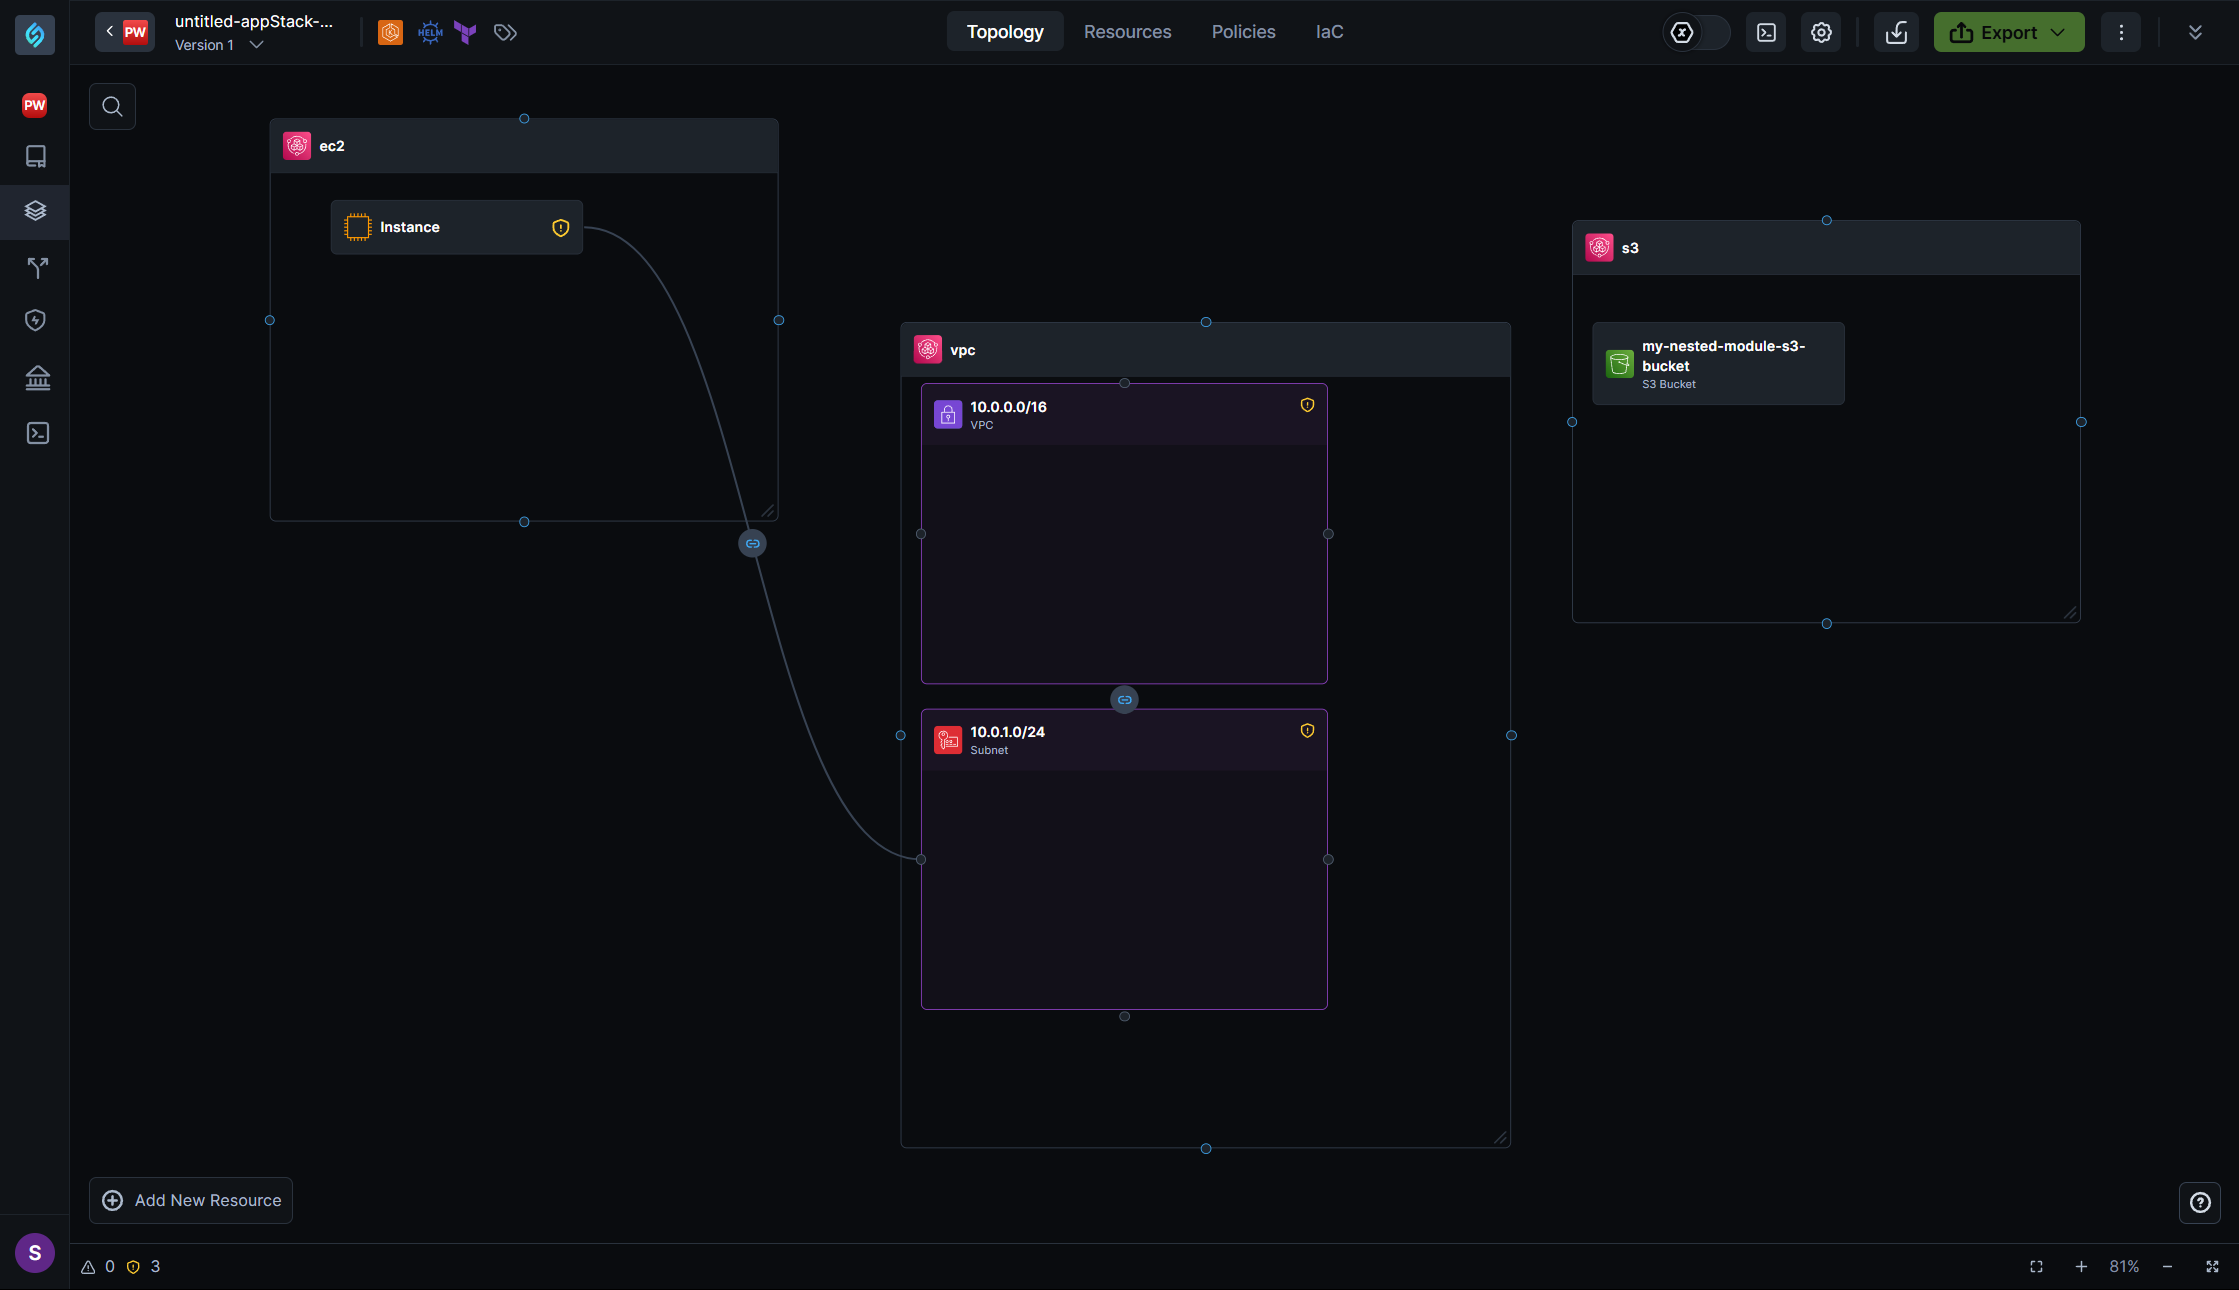This screenshot has height=1290, width=2239.
Task: Open the book catalog sidebar icon
Action: click(x=36, y=156)
